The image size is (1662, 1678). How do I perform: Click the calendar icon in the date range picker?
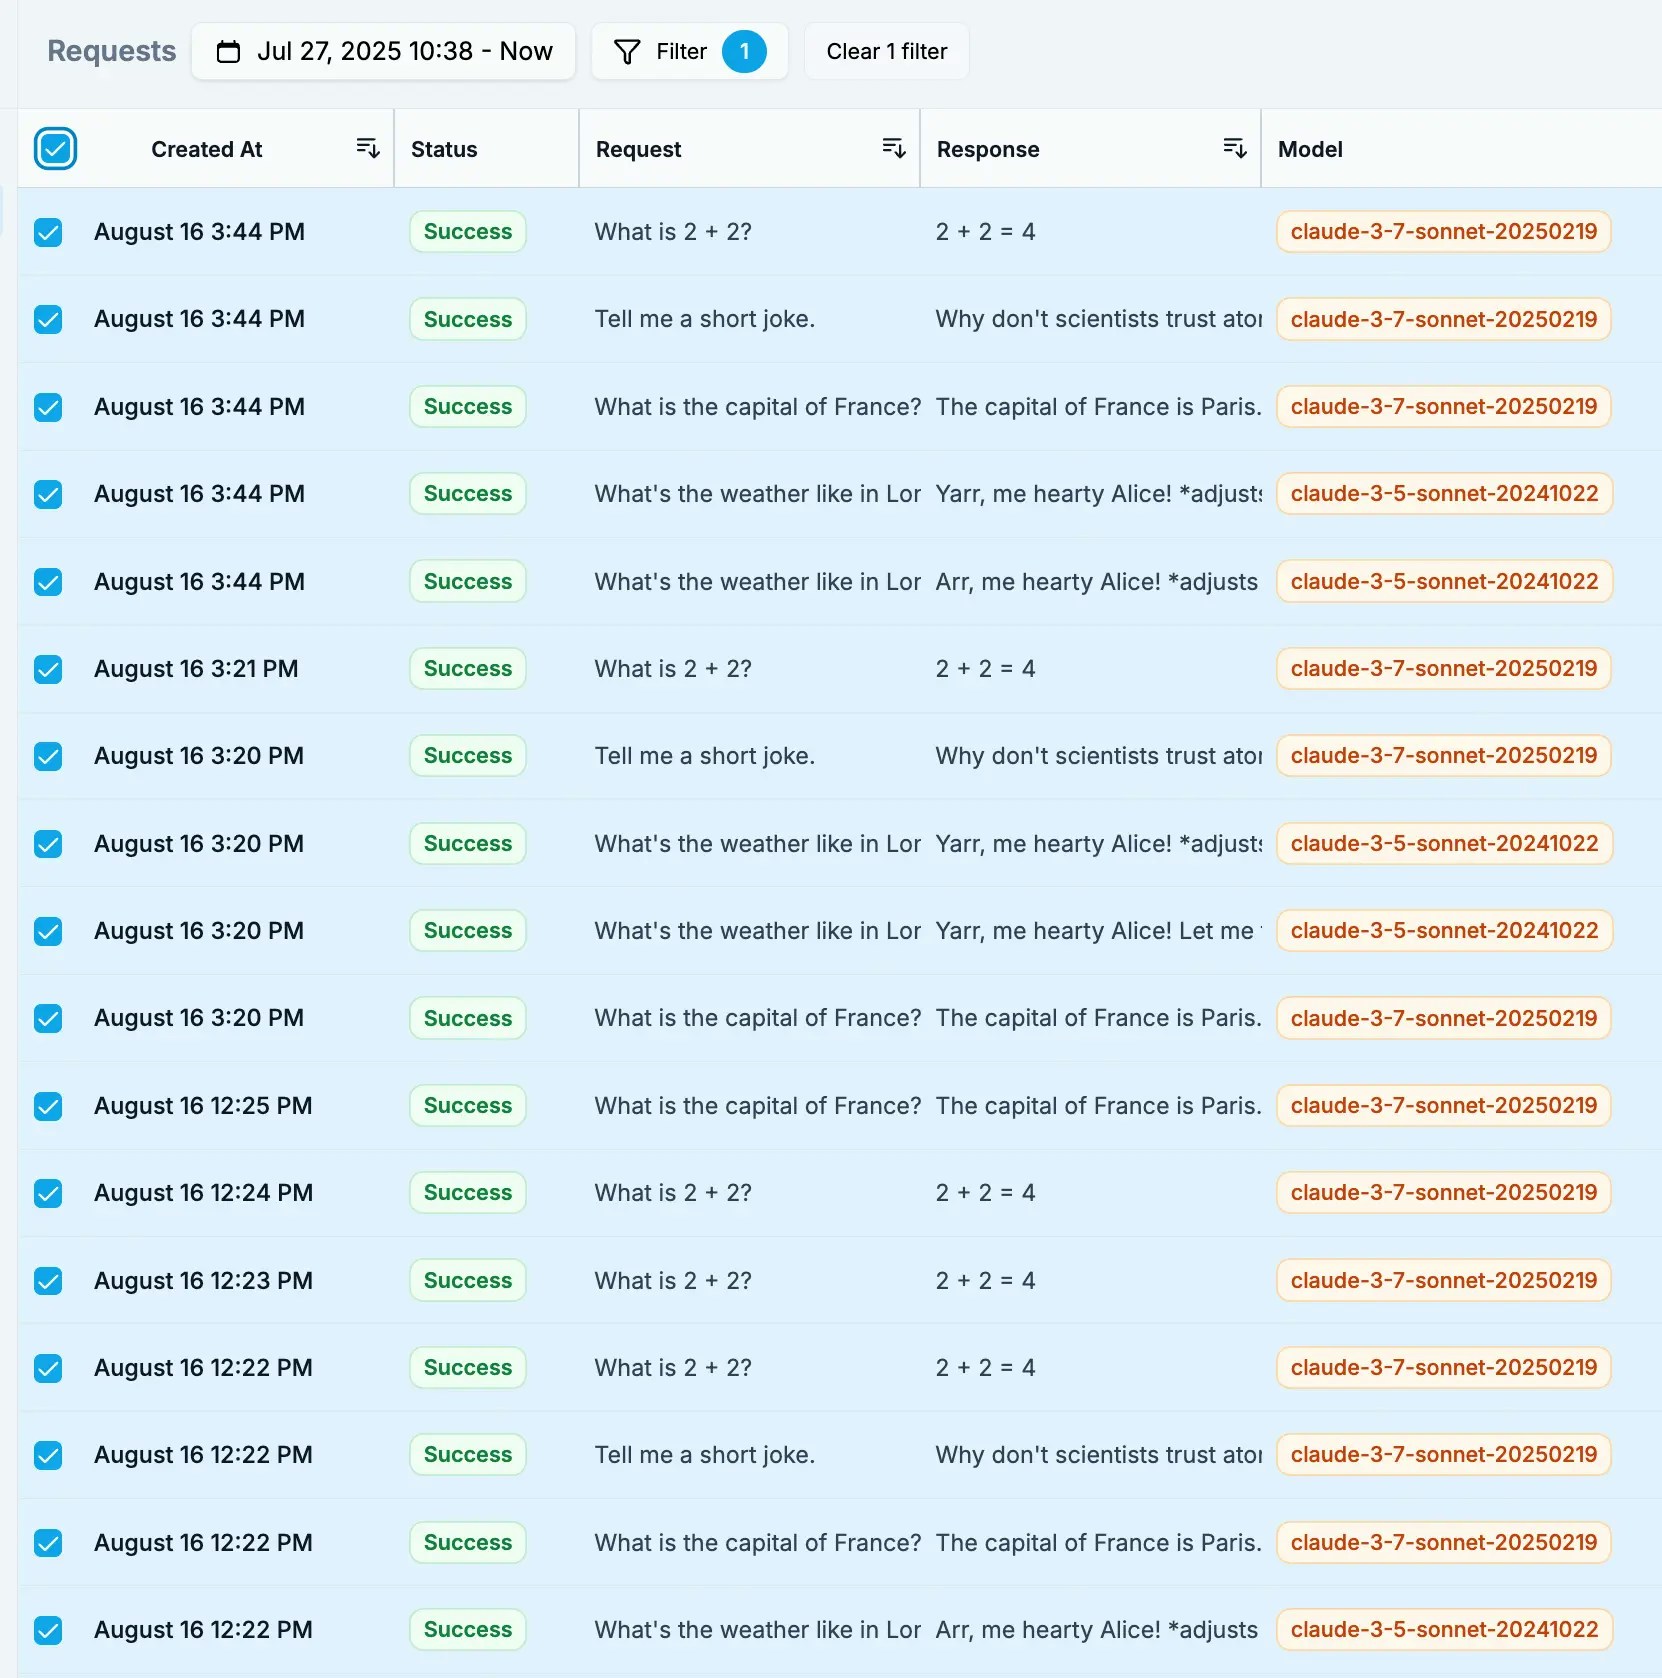click(229, 51)
